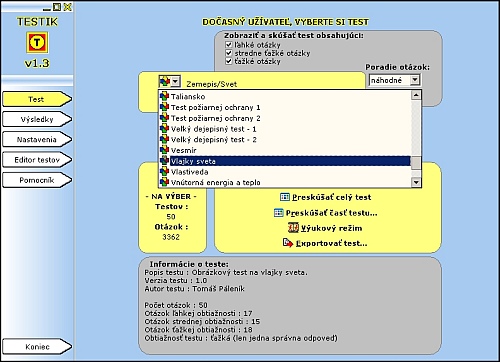Click the cube icon beside Vlastiveda
The height and width of the screenshot is (362, 500).
point(164,172)
